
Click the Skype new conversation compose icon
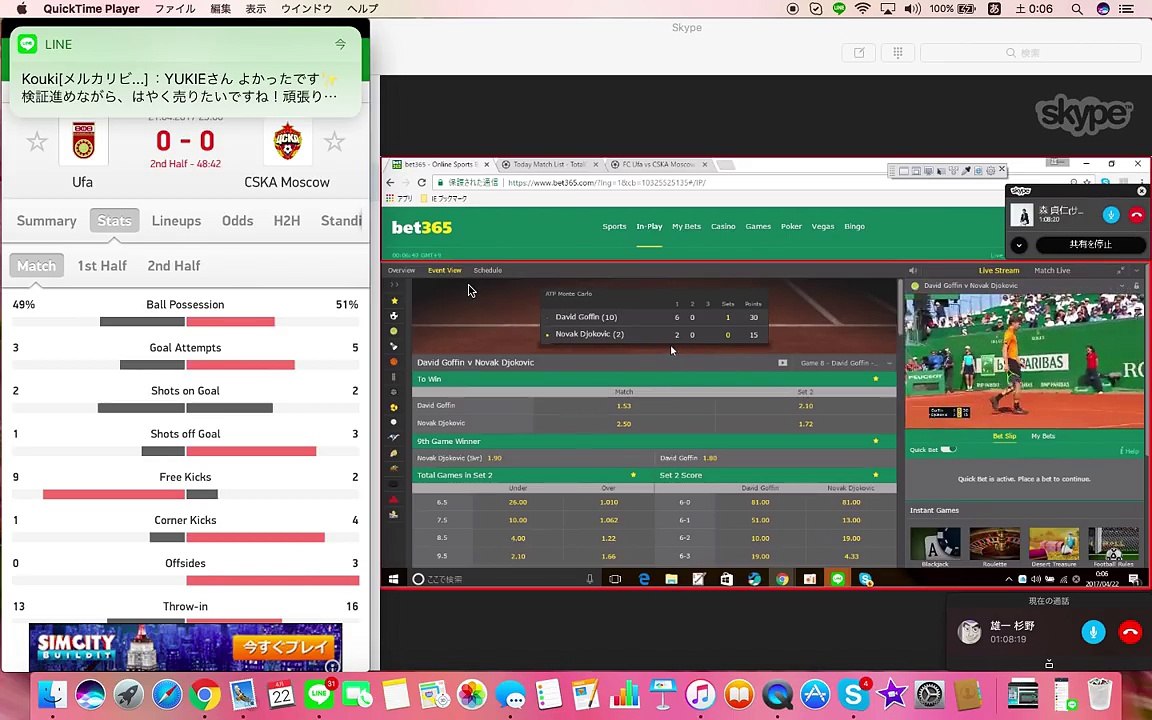(859, 53)
